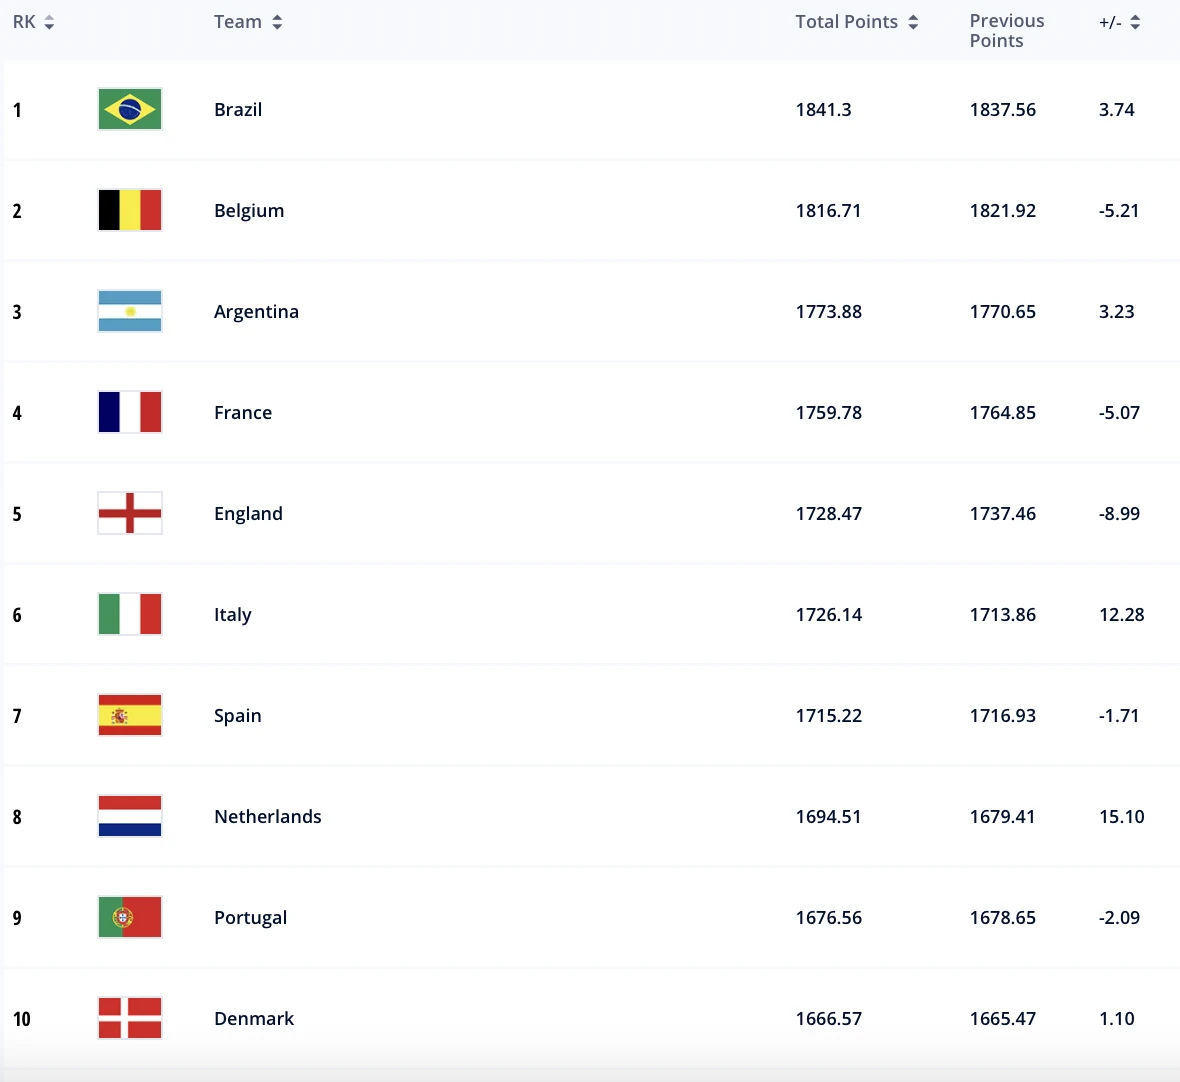Click the Spain flag icon
Viewport: 1180px width, 1082px height.
129,715
